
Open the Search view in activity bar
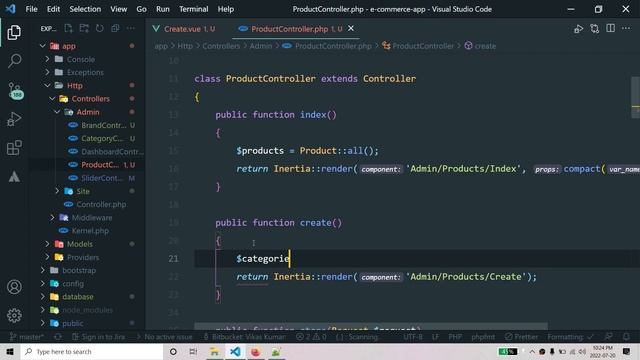tap(14, 61)
